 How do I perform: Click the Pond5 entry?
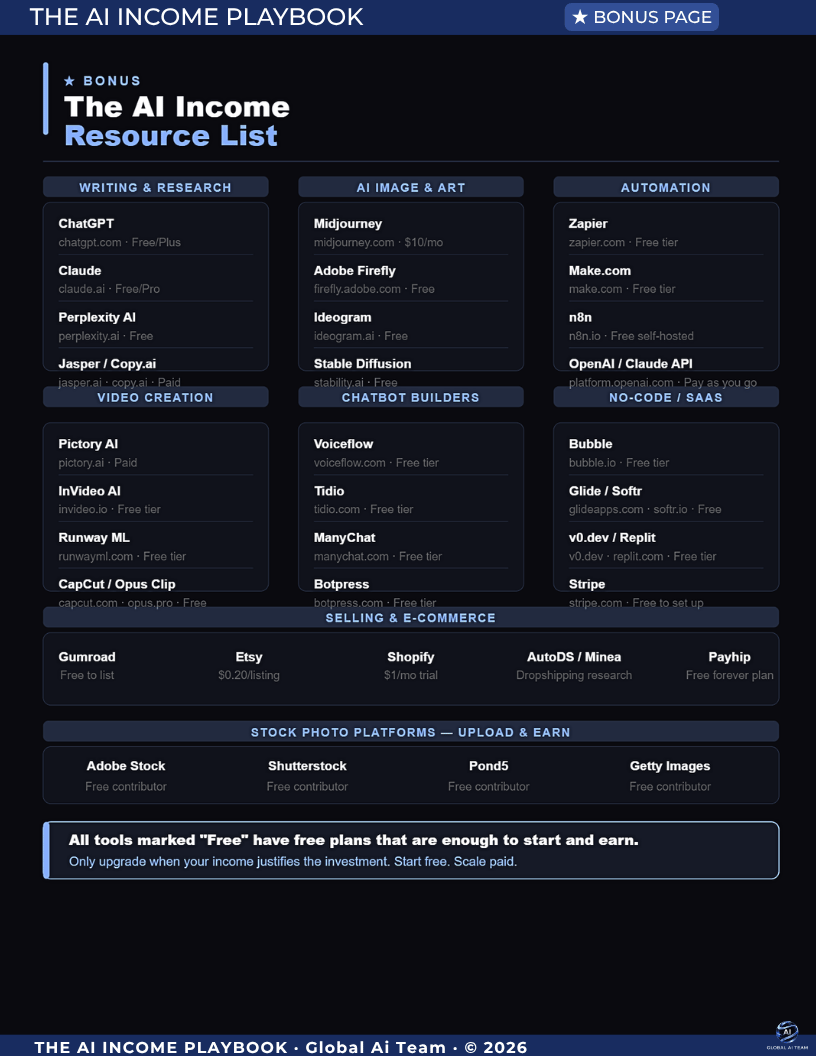click(x=489, y=766)
